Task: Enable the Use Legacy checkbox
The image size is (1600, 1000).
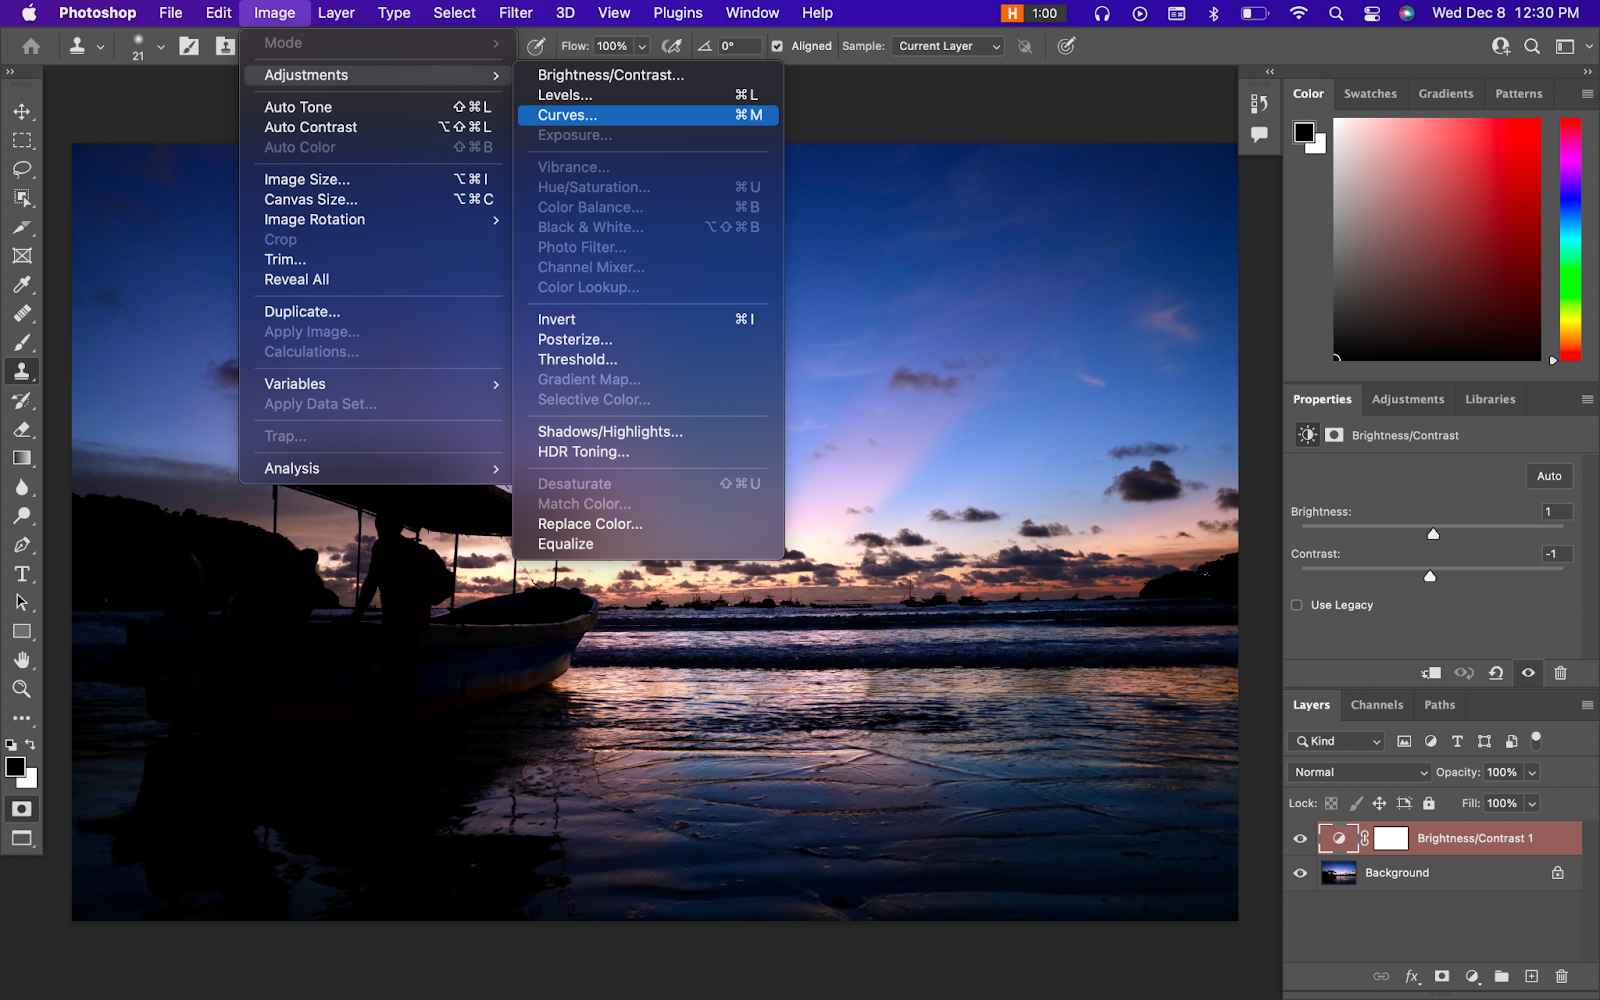Action: tap(1297, 605)
